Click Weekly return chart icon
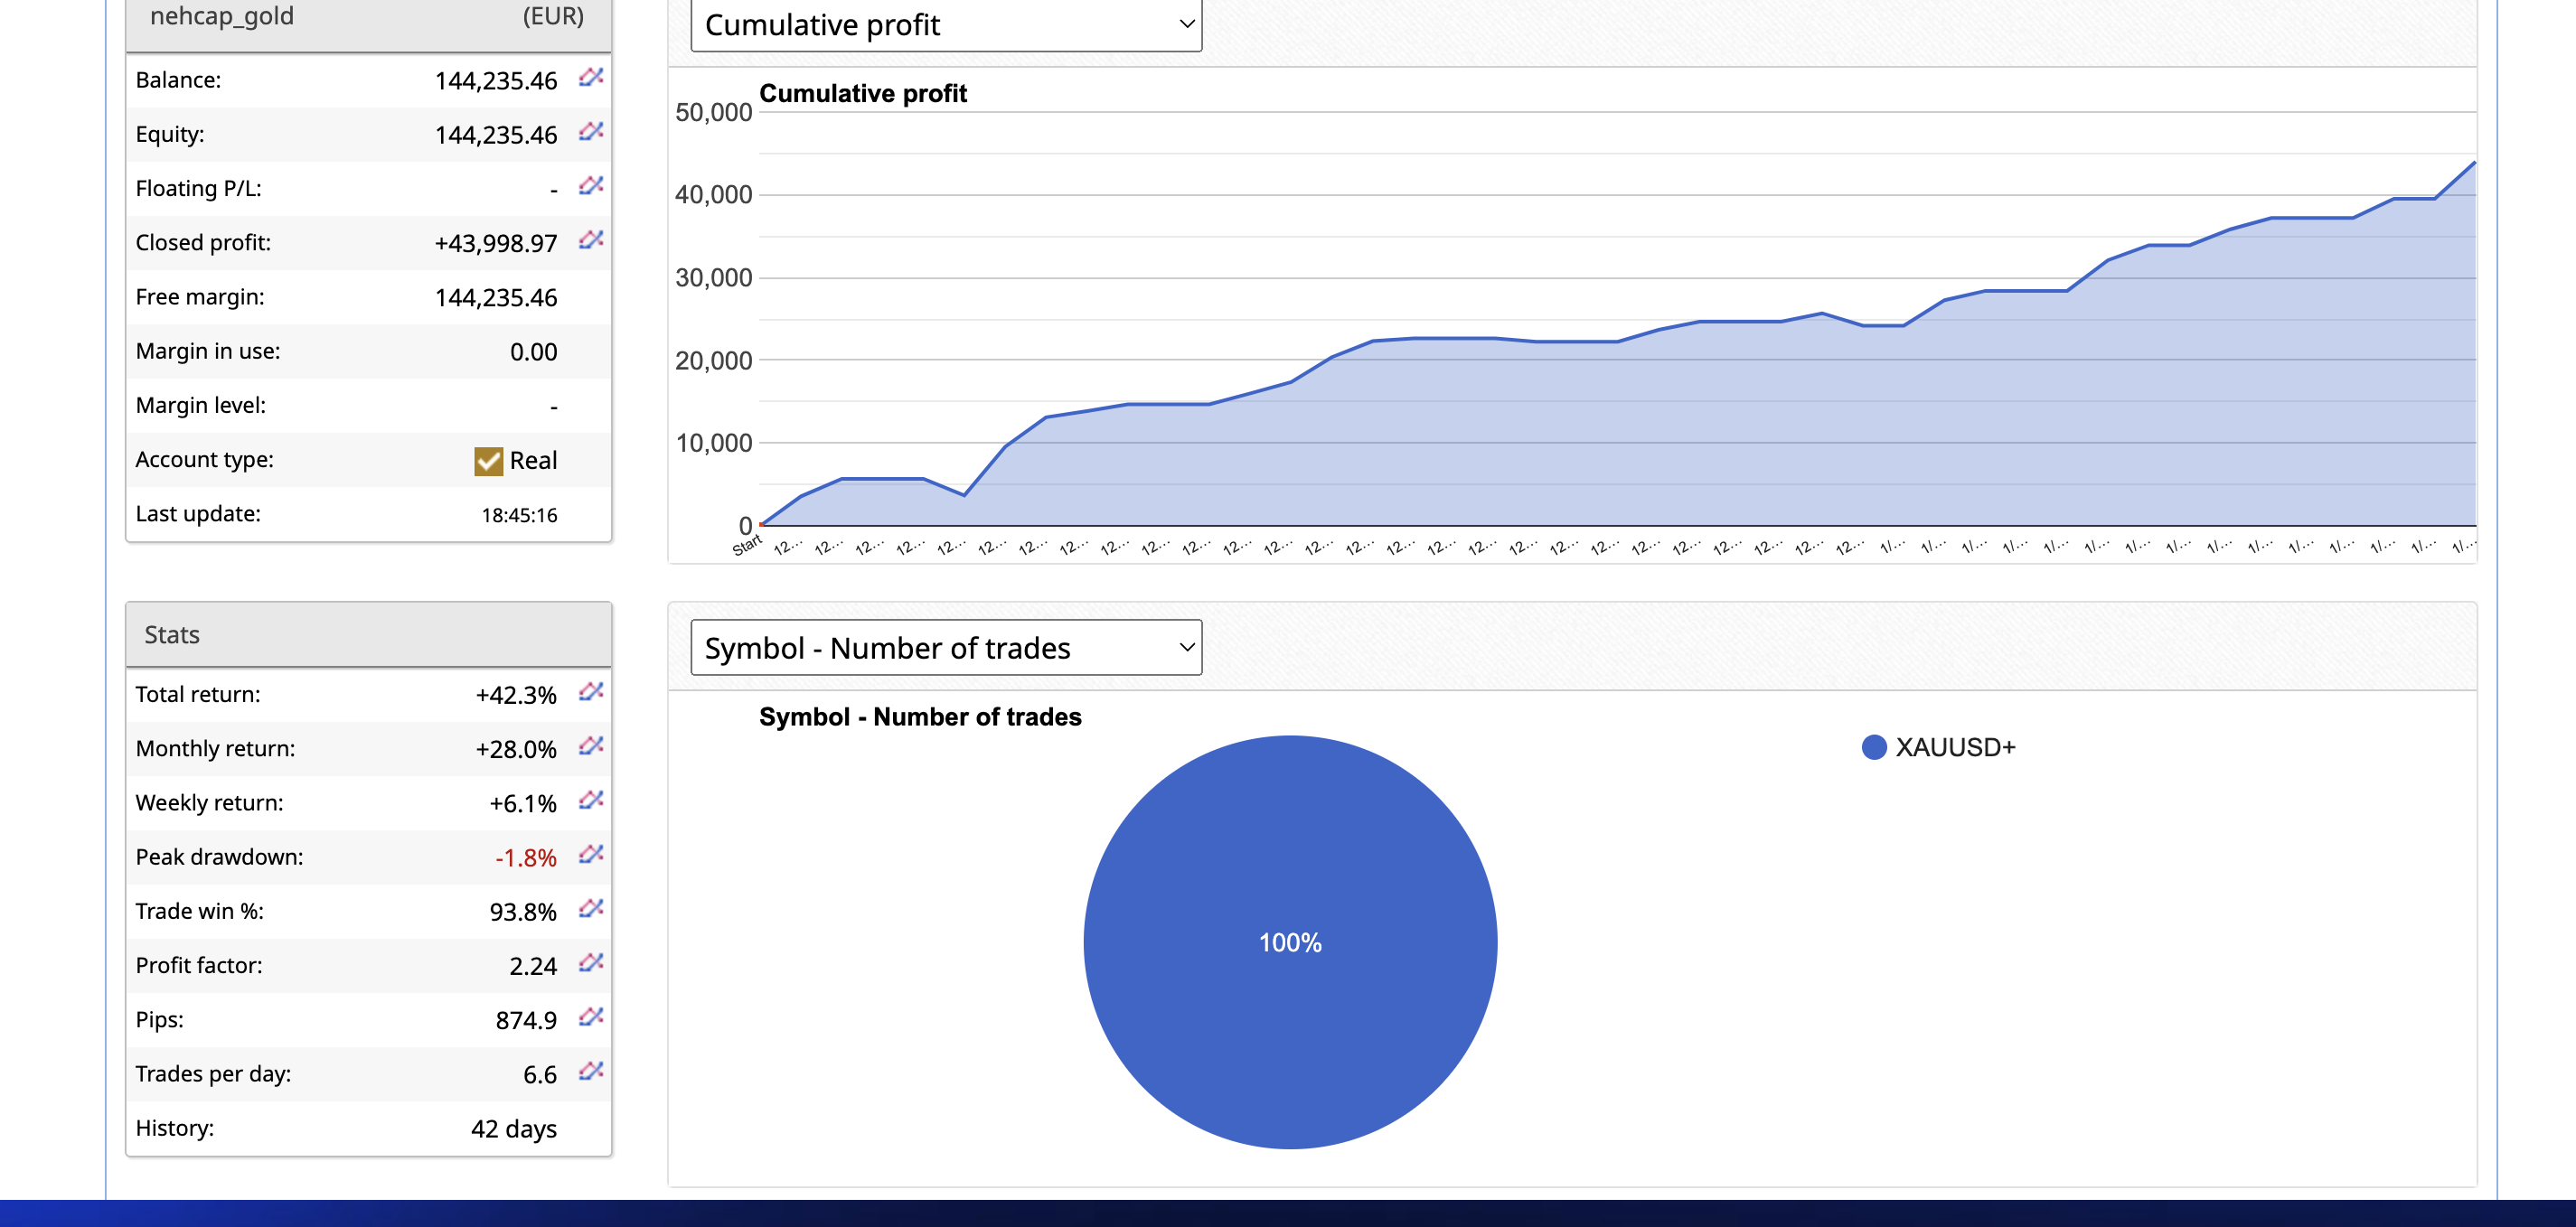The width and height of the screenshot is (2576, 1227). pyautogui.click(x=590, y=801)
